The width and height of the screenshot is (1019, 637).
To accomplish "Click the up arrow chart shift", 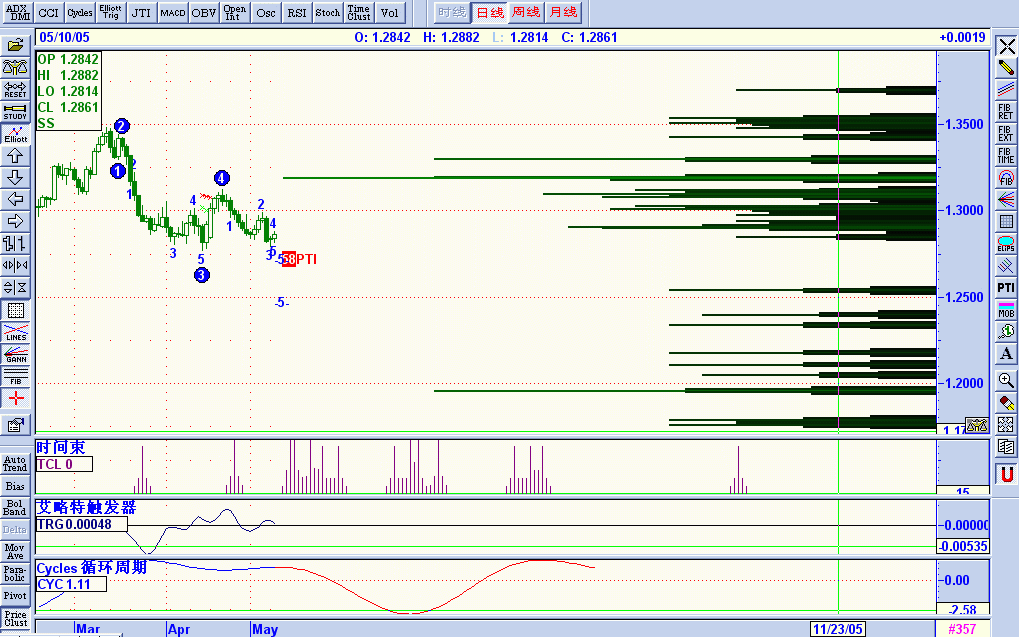I will click(16, 156).
